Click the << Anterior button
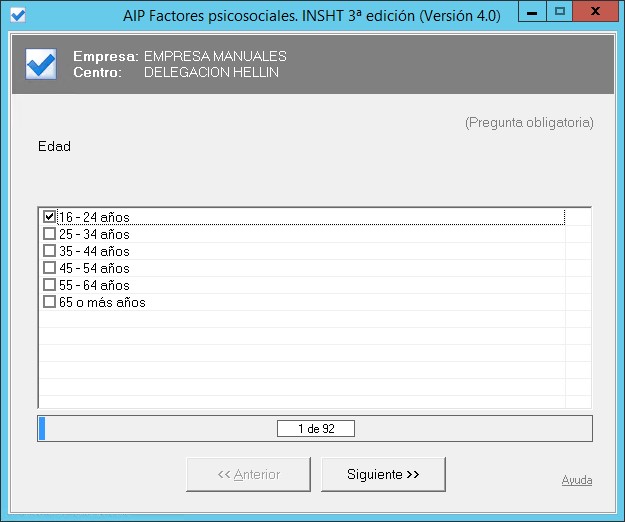 click(248, 474)
